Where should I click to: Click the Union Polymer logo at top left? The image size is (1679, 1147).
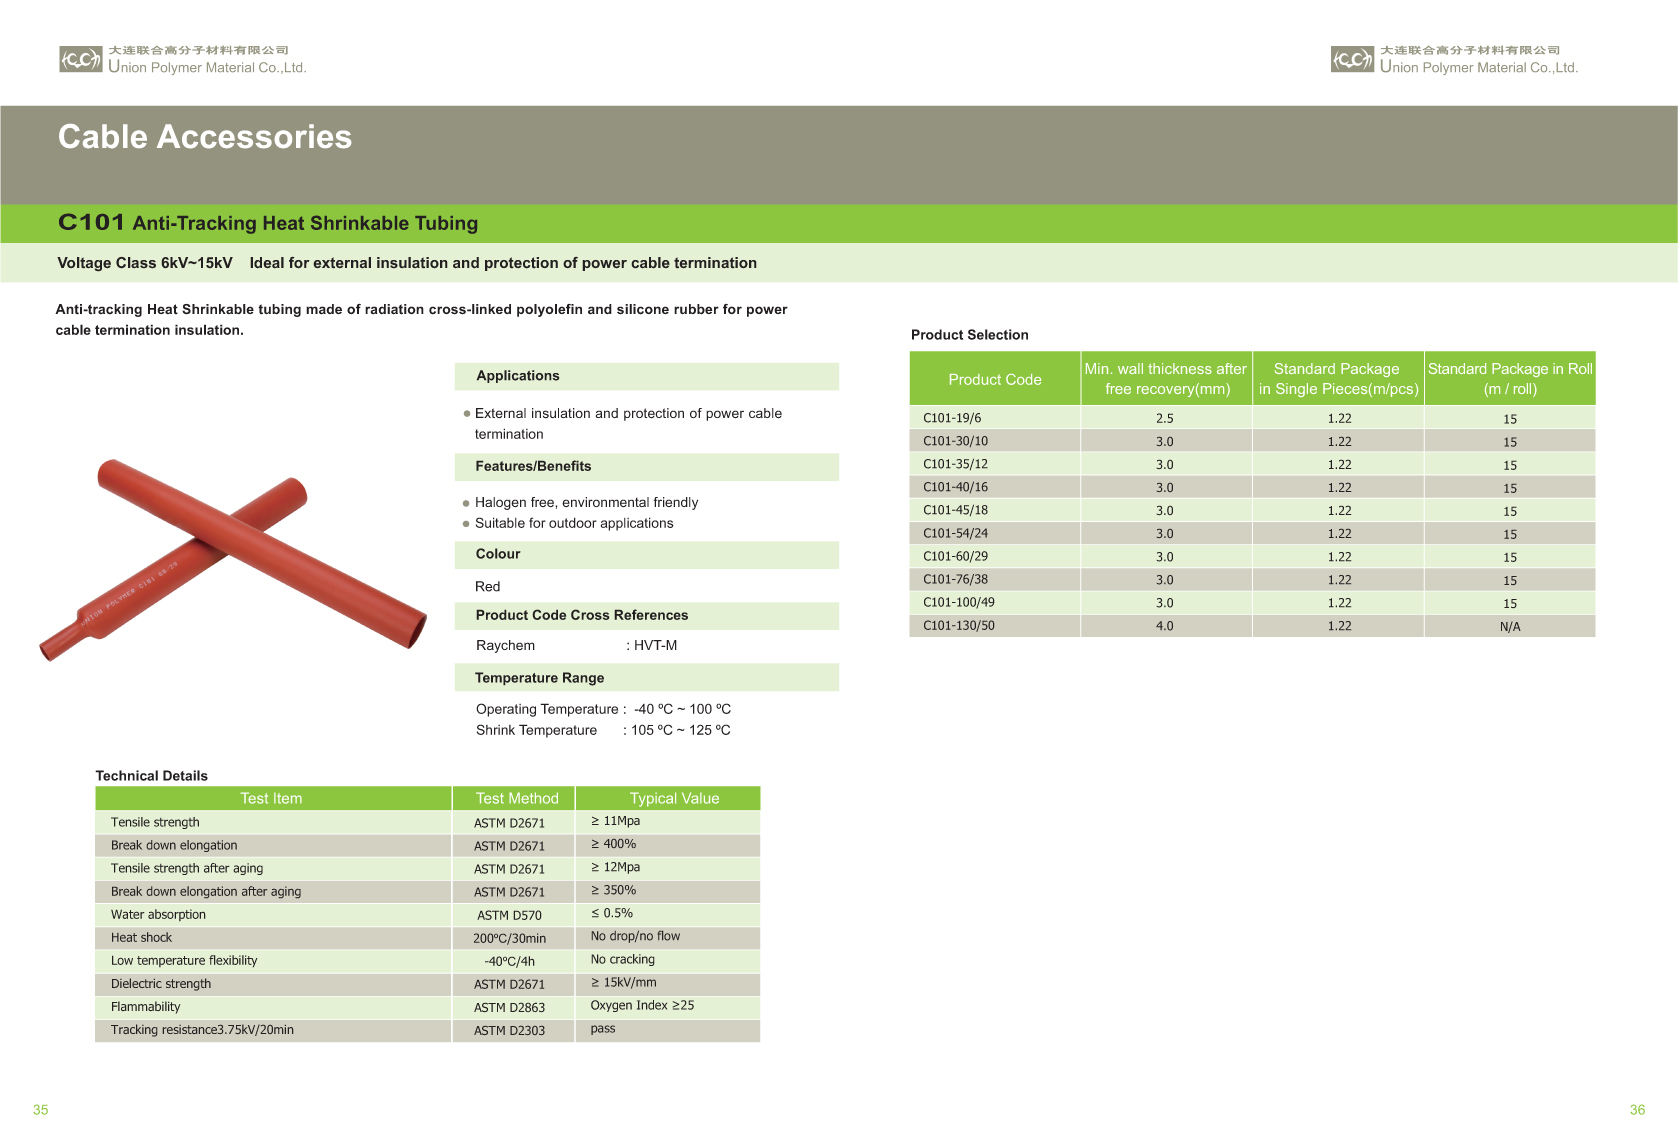coord(81,59)
